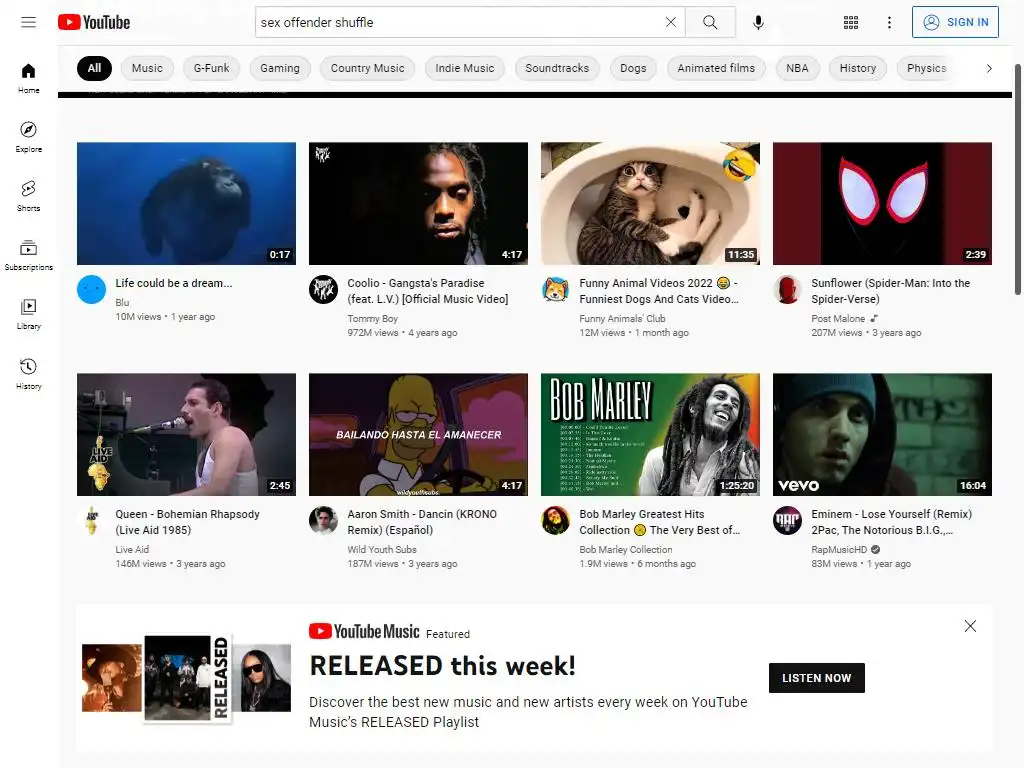Select the Animated films chip
Screen dimensions: 1024x768
716,68
